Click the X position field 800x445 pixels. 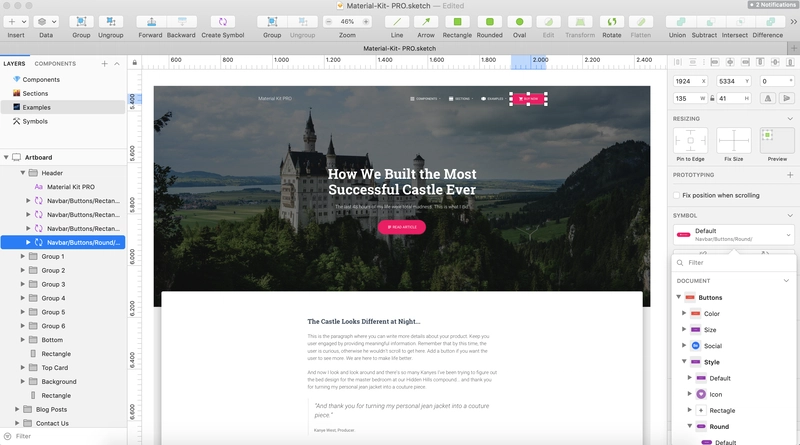[690, 81]
